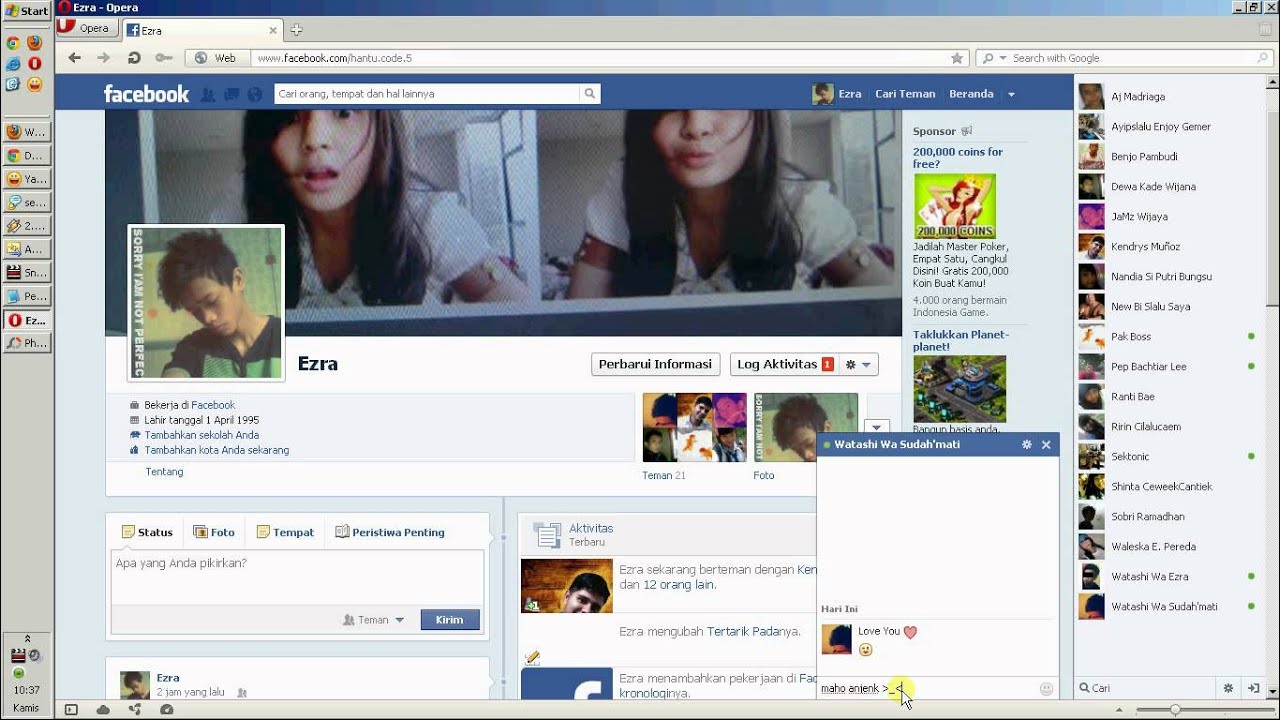Select the Foto composer tab

tap(214, 532)
